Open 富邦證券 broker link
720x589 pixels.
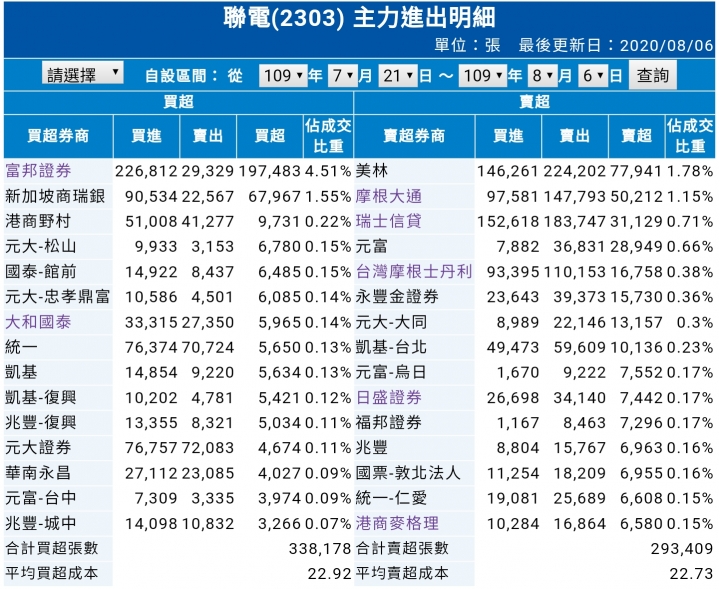39,171
